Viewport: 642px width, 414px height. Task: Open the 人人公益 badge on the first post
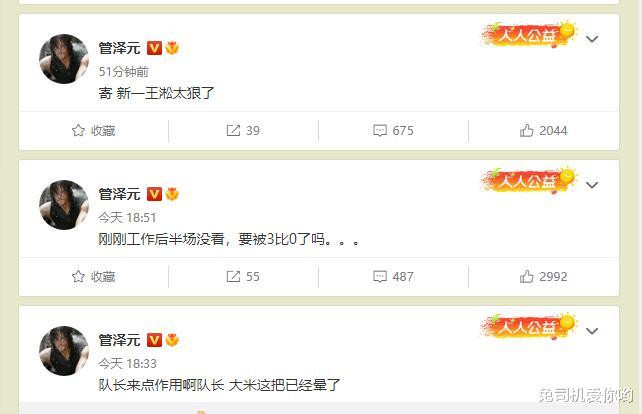529,34
